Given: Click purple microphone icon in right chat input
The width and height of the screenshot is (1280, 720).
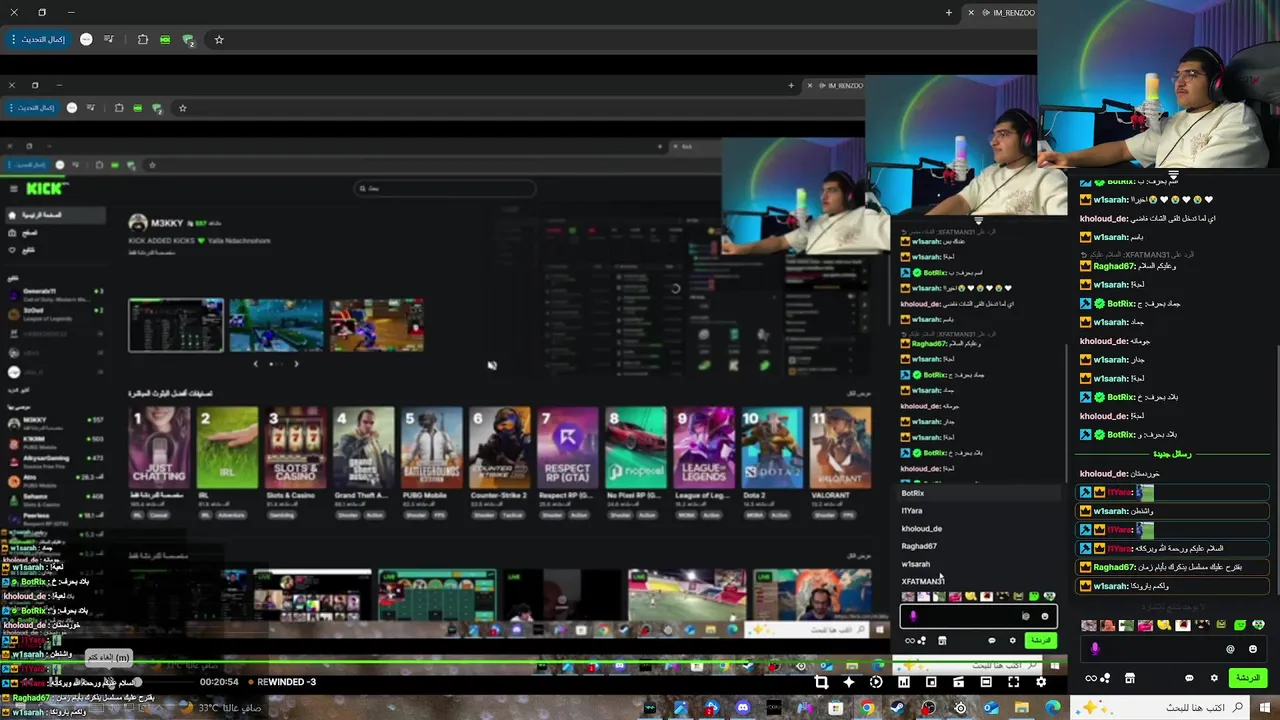Looking at the screenshot, I should point(1095,649).
